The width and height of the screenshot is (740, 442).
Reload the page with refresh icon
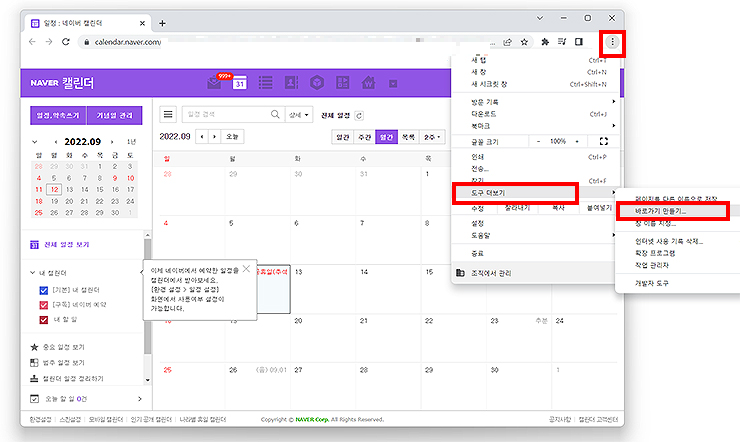[x=66, y=42]
